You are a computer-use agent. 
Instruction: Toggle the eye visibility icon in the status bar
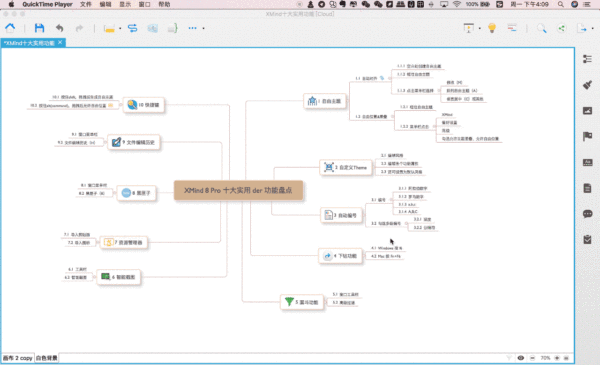pyautogui.click(x=521, y=358)
